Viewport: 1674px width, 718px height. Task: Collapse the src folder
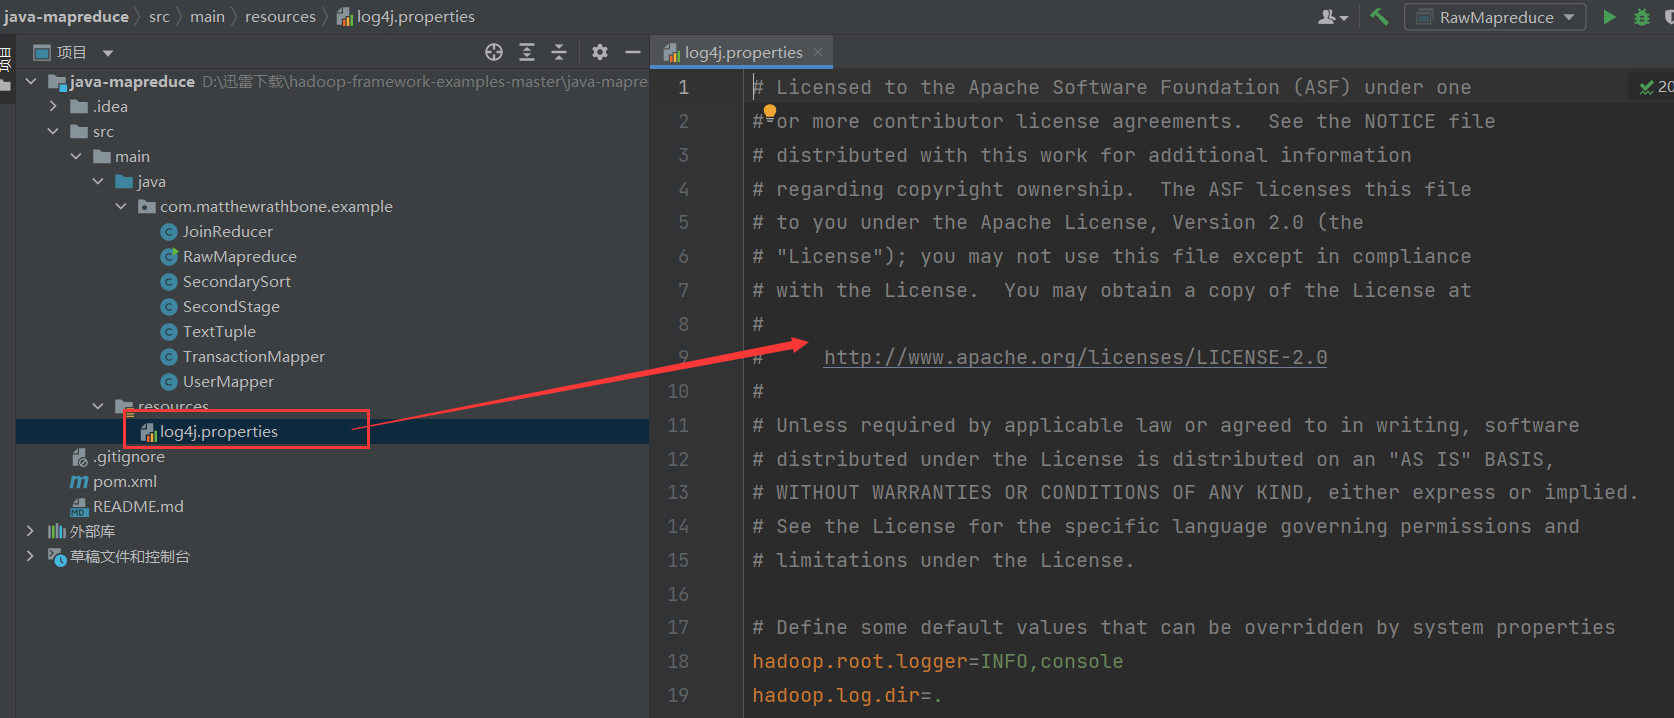pyautogui.click(x=54, y=131)
